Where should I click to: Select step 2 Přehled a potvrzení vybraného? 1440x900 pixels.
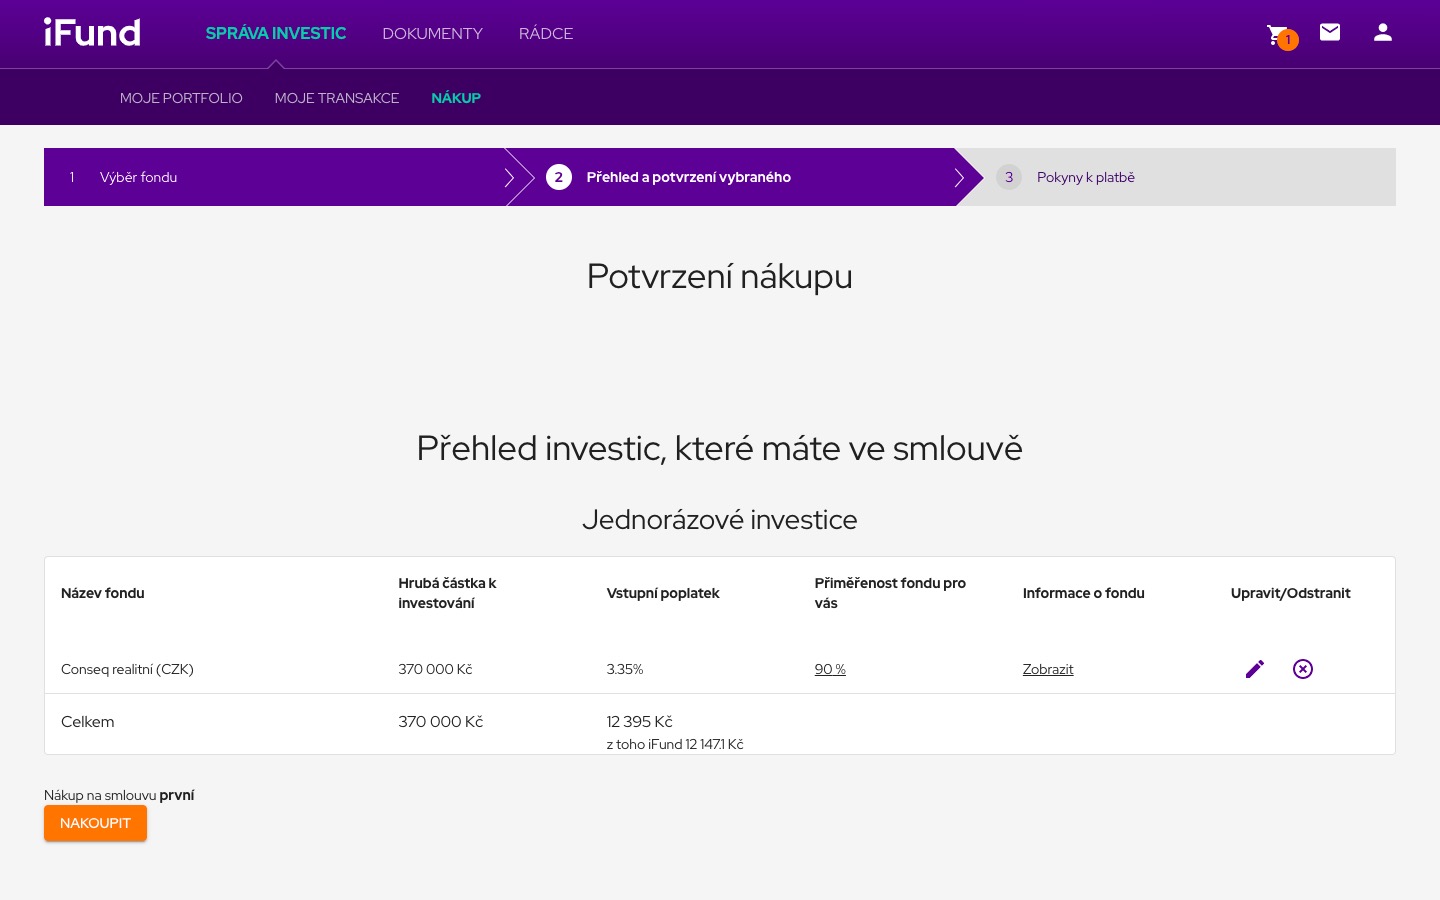click(x=689, y=177)
